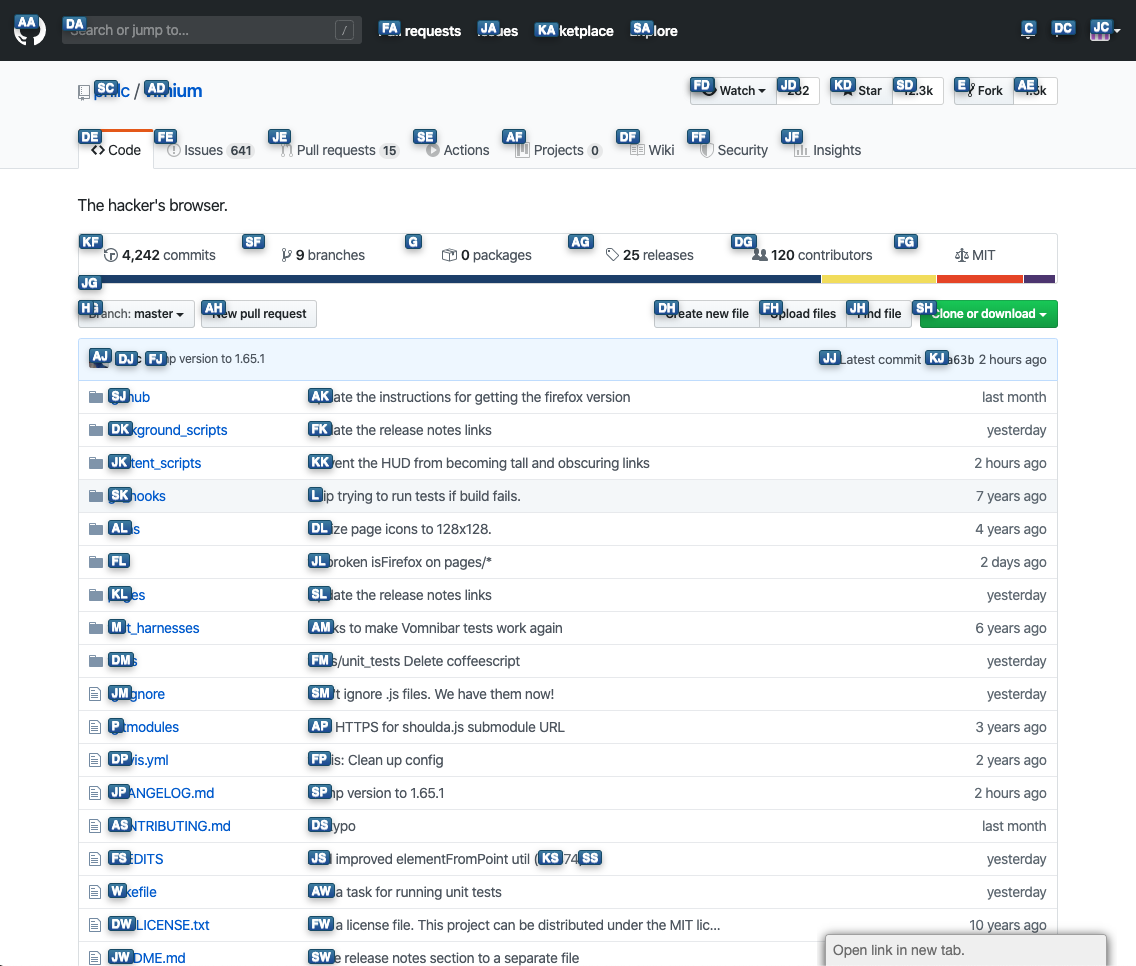This screenshot has width=1136, height=966.
Task: Switch to the Code tab
Action: point(116,150)
